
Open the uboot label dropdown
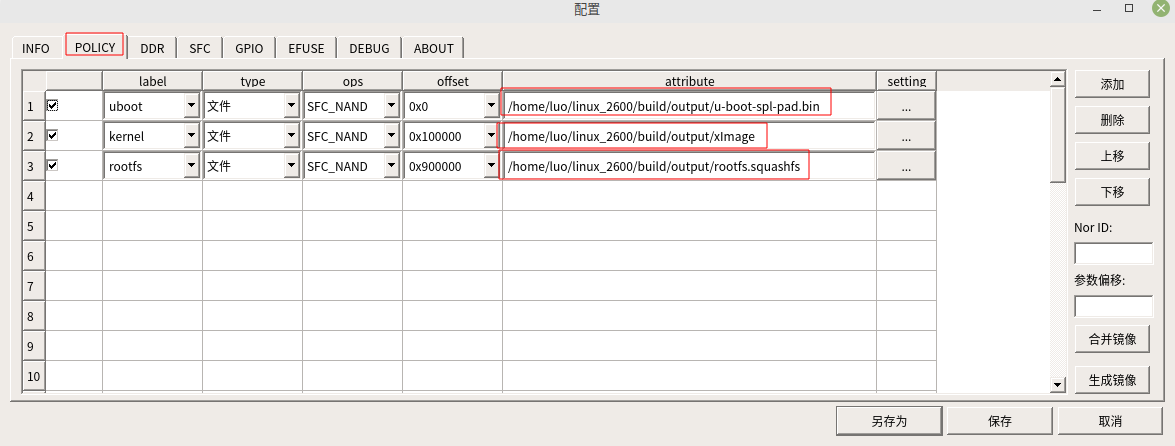[x=191, y=105]
